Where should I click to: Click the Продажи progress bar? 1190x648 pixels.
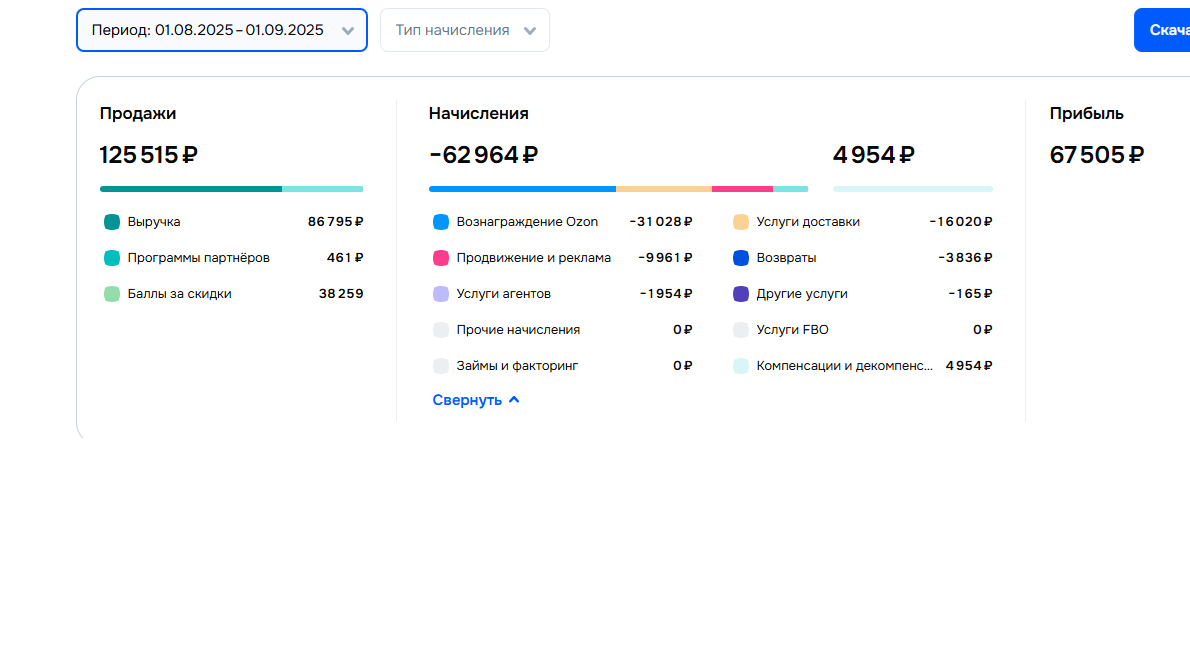click(x=231, y=188)
